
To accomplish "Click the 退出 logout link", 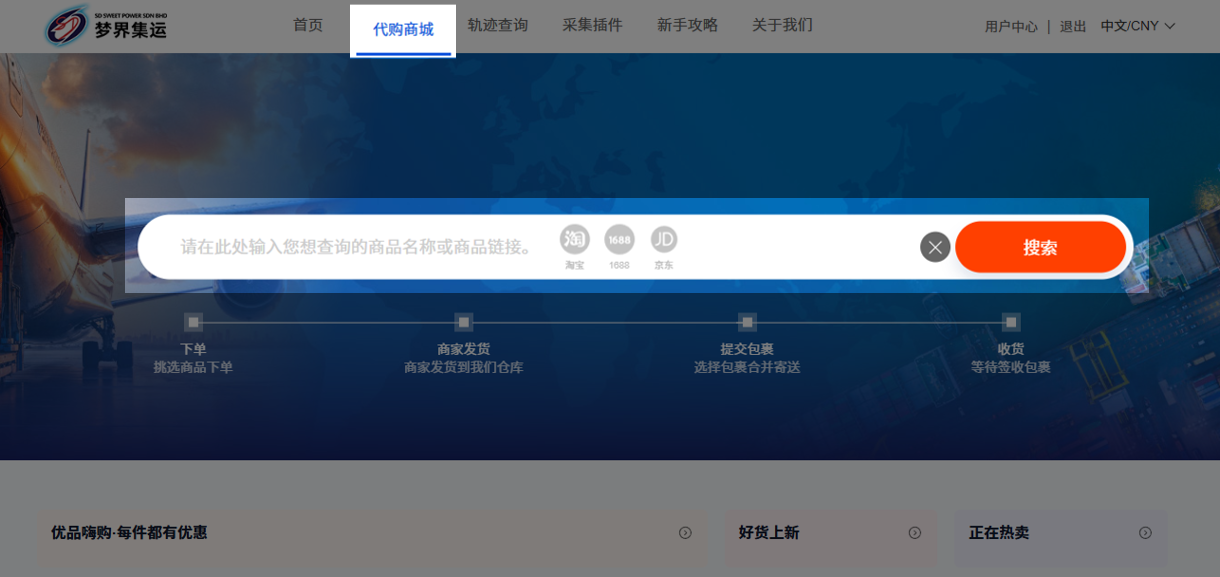I will pos(1073,27).
